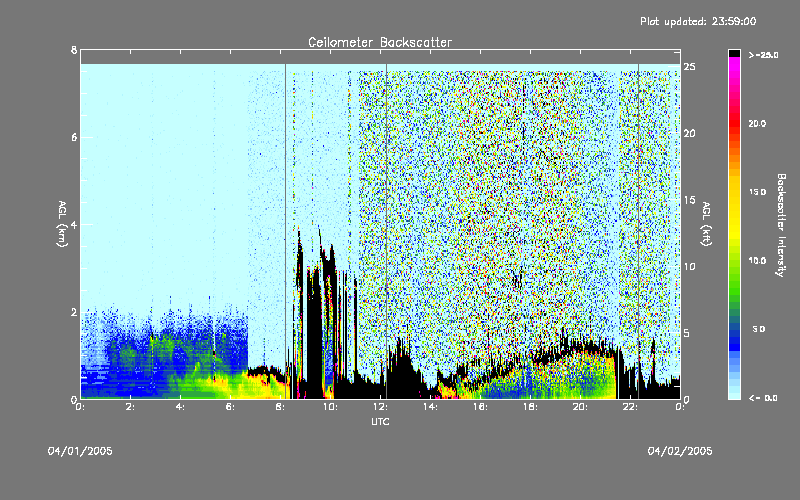Click the "2" km tick on the left axis
The height and width of the screenshot is (500, 800).
coord(74,312)
